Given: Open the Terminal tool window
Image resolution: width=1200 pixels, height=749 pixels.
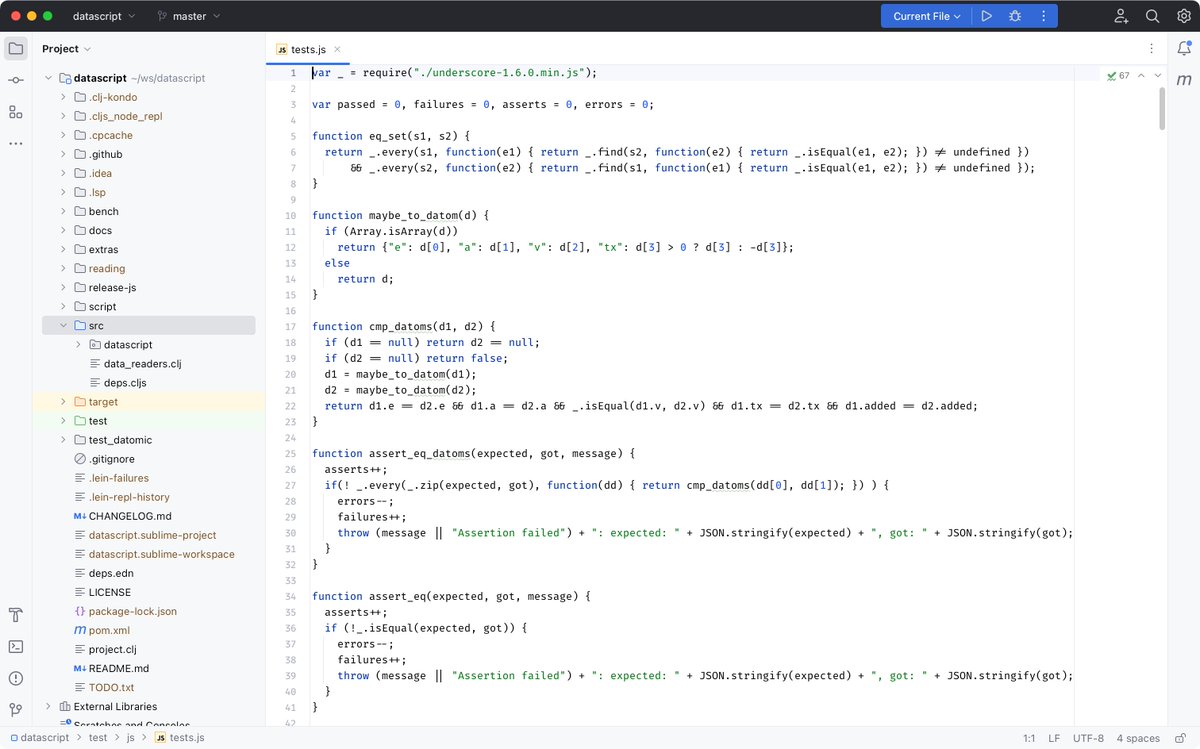Looking at the screenshot, I should pyautogui.click(x=16, y=646).
